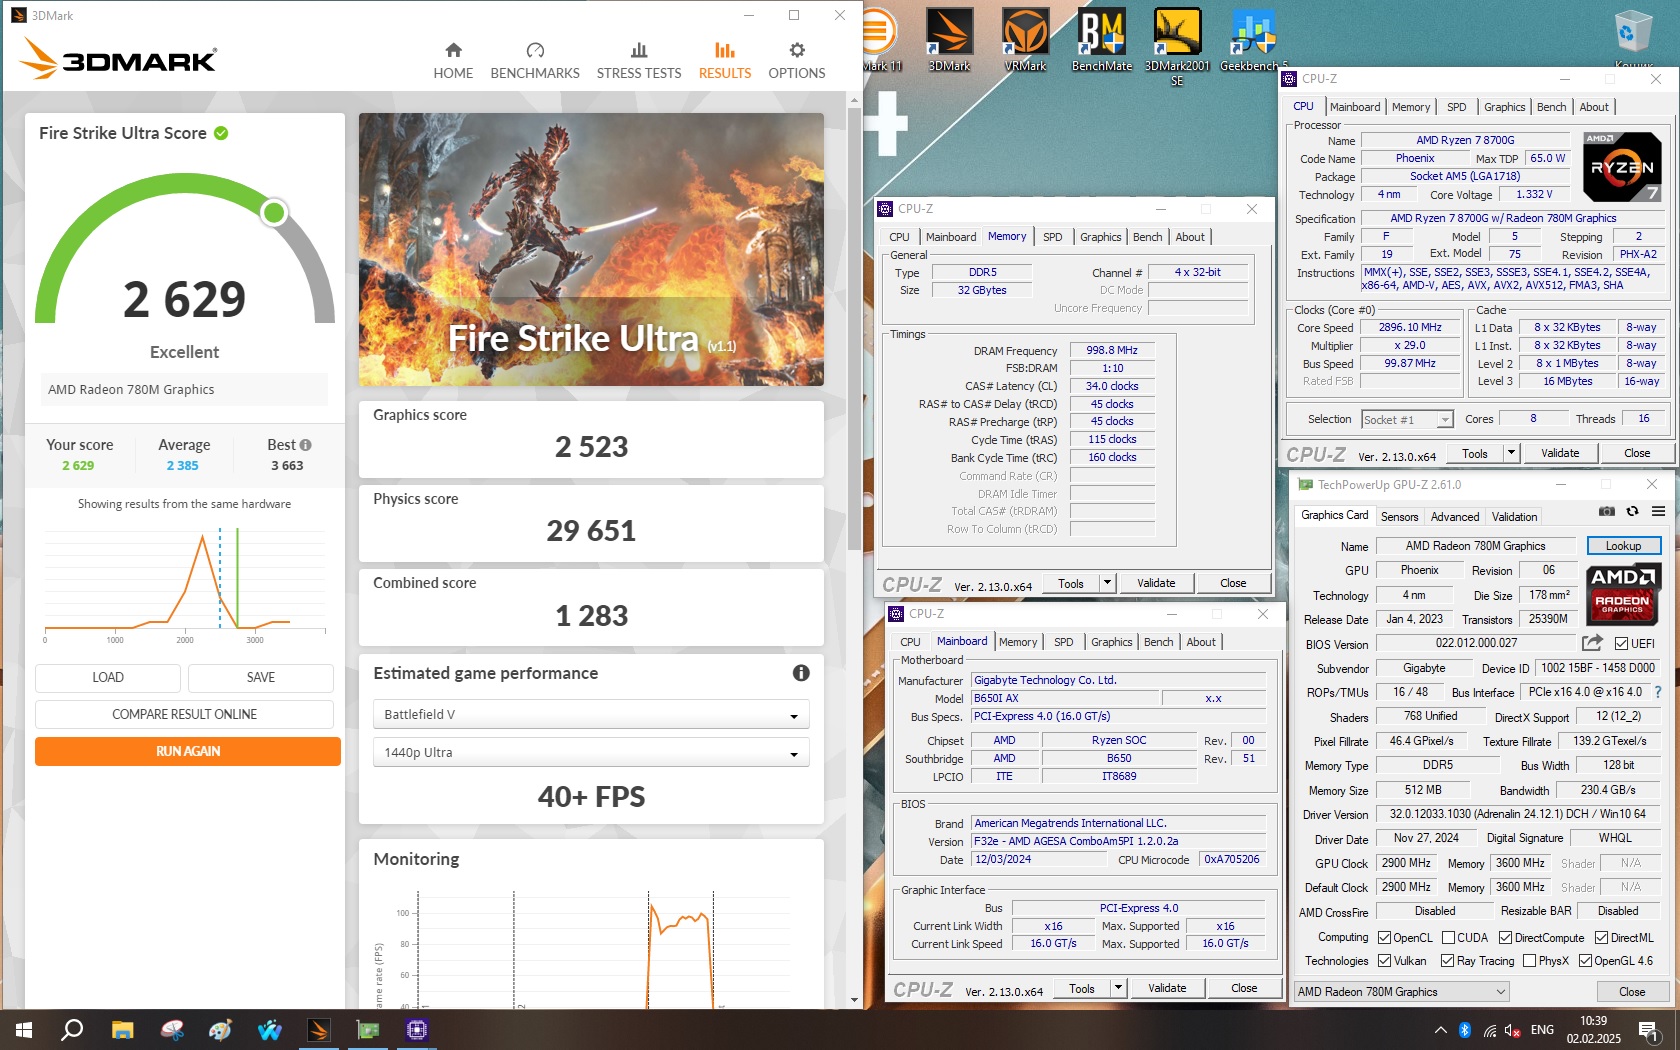The width and height of the screenshot is (1680, 1050).
Task: Open the Bench tab in the CPU-Z CPU window
Action: click(1551, 107)
